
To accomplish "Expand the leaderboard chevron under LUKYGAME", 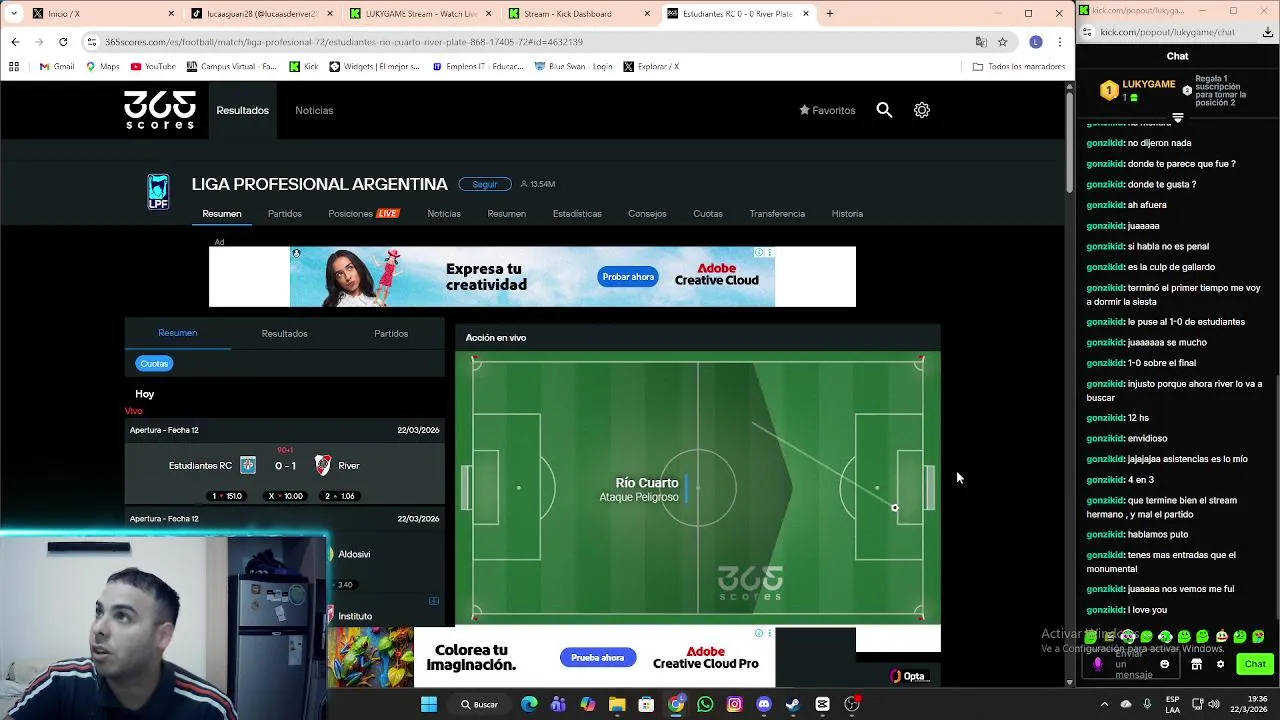I will click(1178, 118).
